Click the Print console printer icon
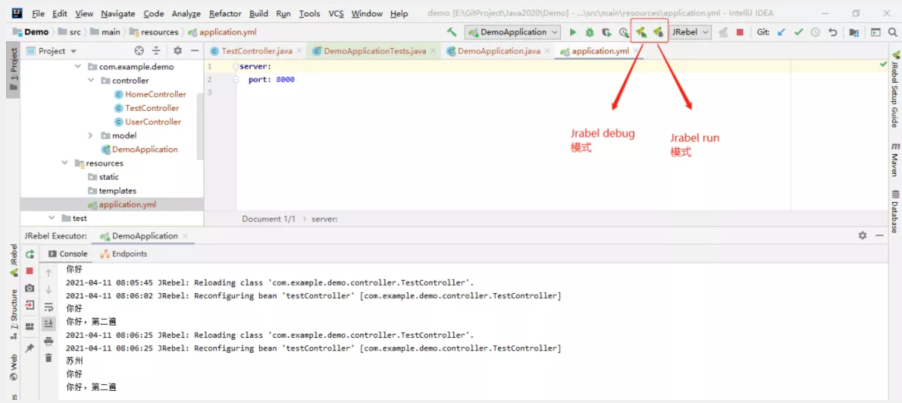This screenshot has width=902, height=403. [x=49, y=341]
